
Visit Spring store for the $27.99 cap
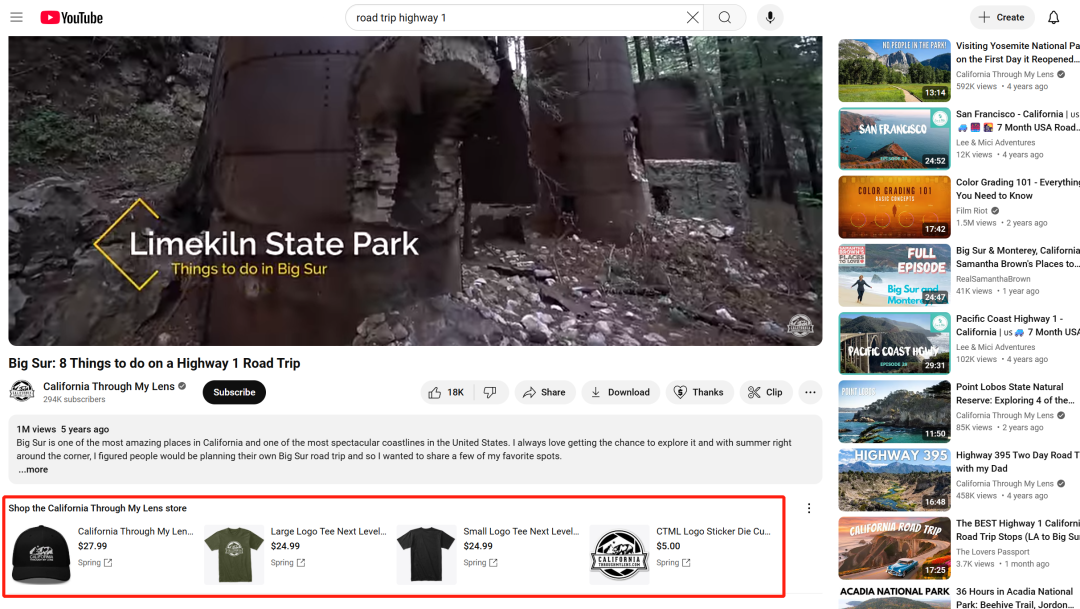point(94,563)
